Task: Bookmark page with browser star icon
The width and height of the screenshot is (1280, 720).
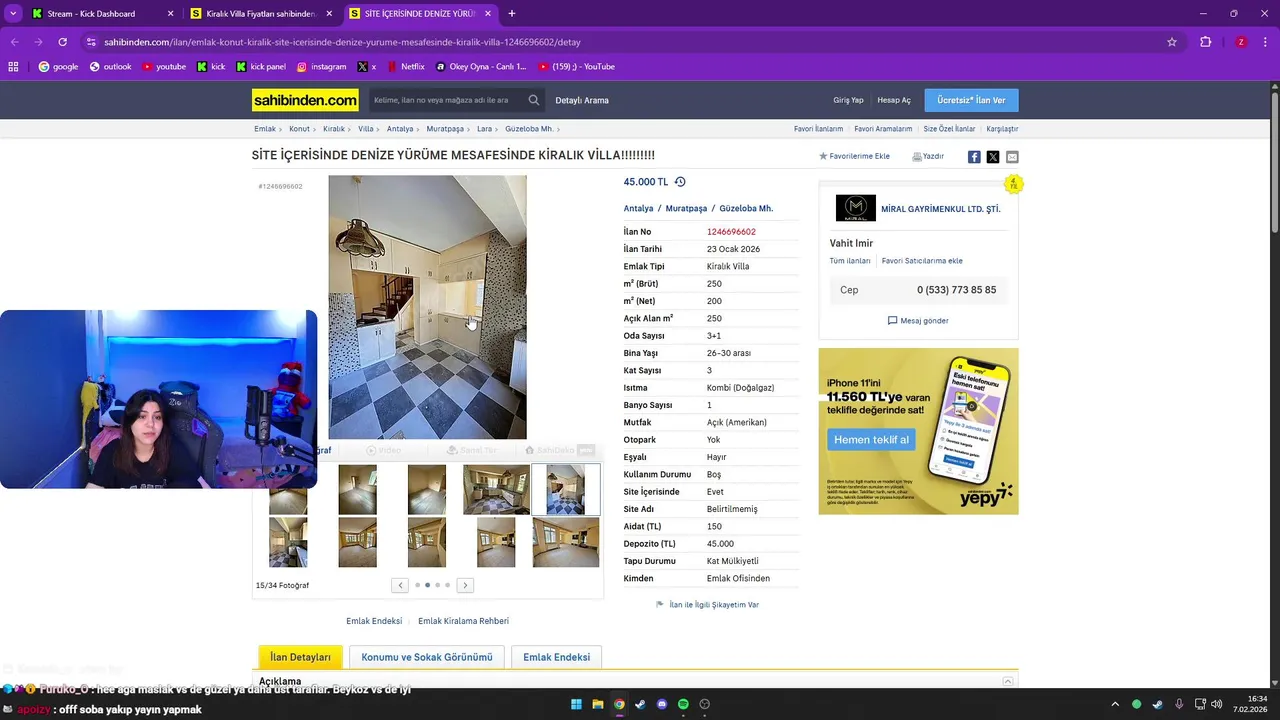Action: click(1172, 42)
